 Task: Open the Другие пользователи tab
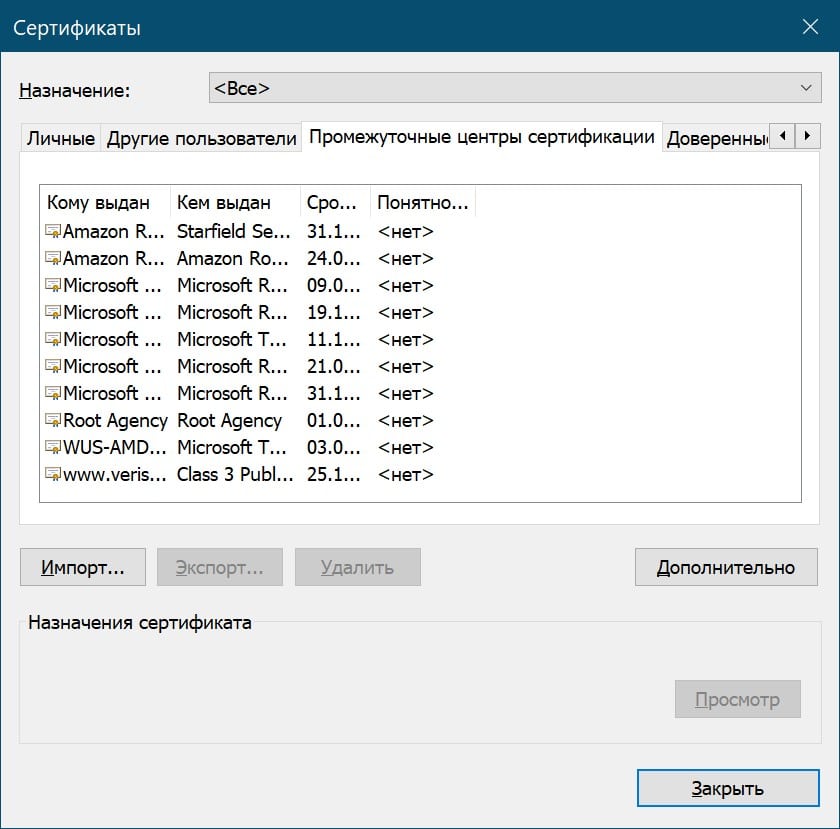click(201, 138)
